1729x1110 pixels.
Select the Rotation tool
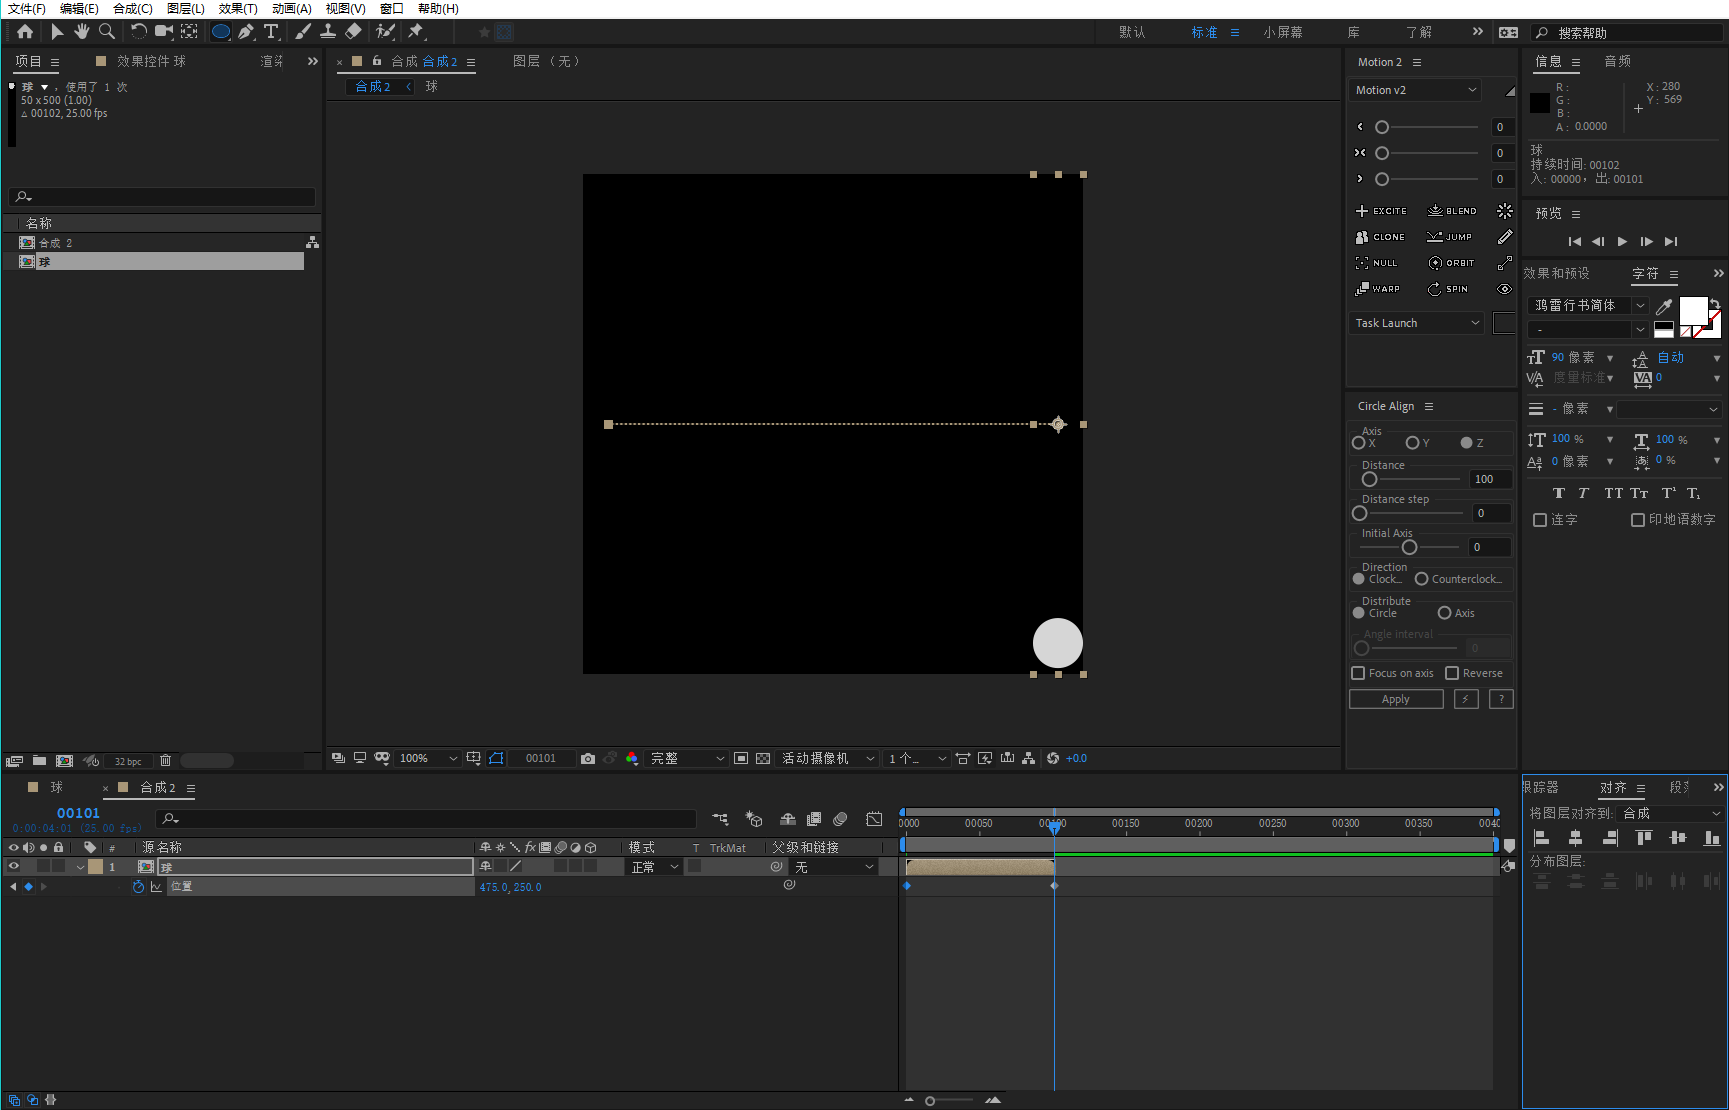tap(138, 32)
